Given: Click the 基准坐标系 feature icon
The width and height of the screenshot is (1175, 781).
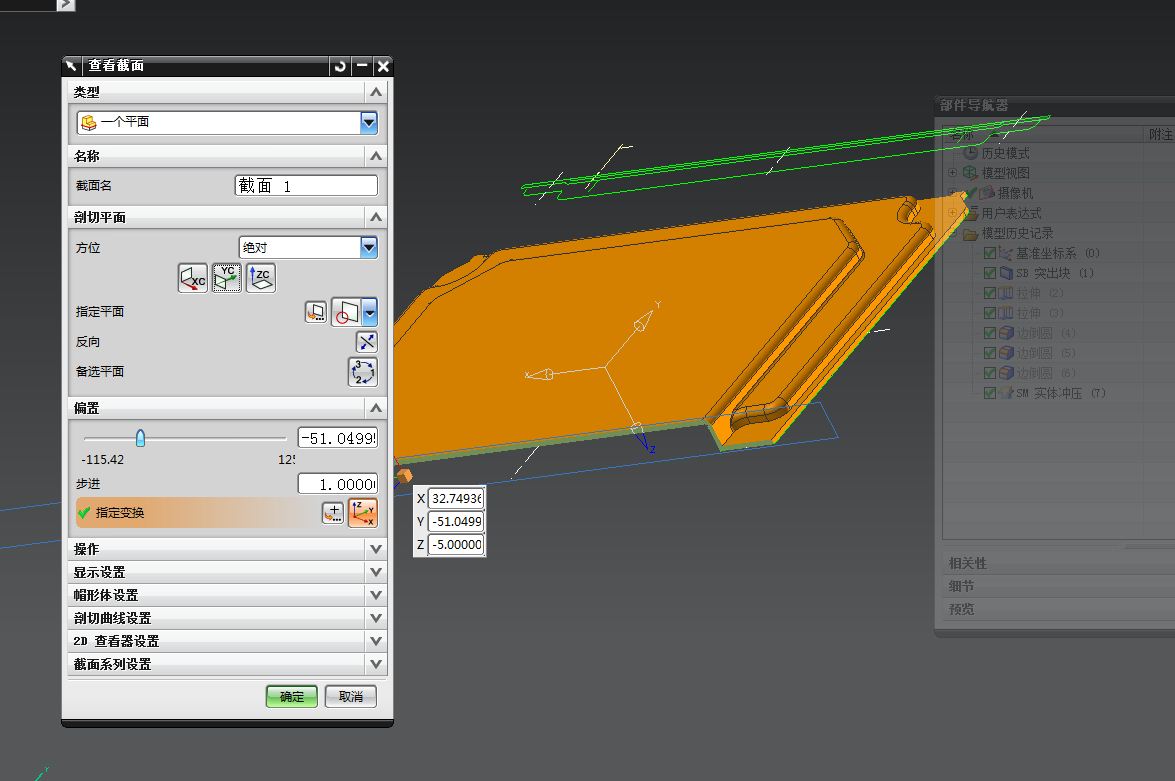Looking at the screenshot, I should (1006, 253).
